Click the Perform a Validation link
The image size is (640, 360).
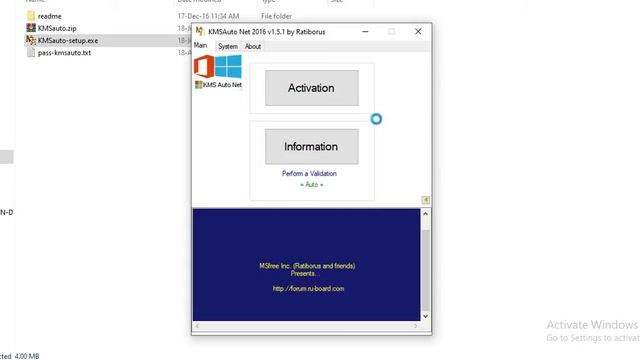click(x=309, y=173)
